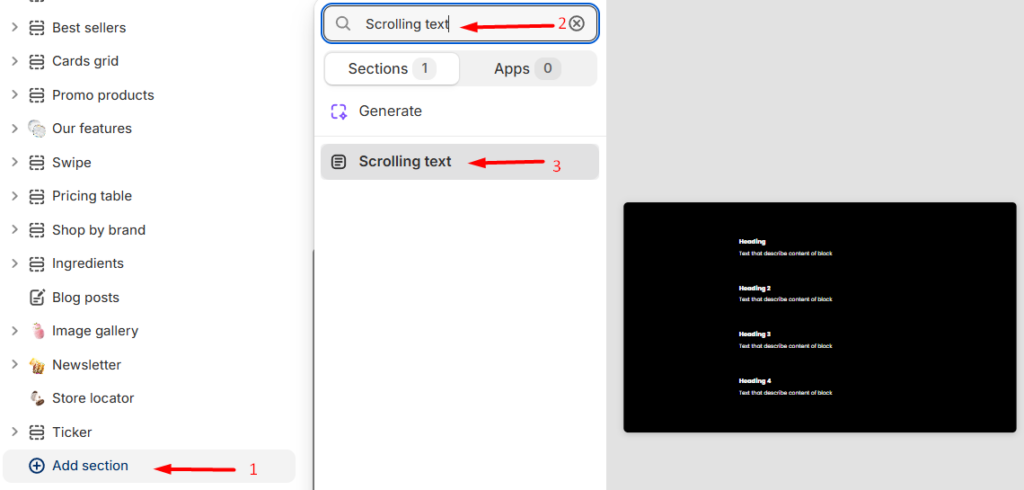
Task: Click the Ticker section icon
Action: tap(37, 432)
